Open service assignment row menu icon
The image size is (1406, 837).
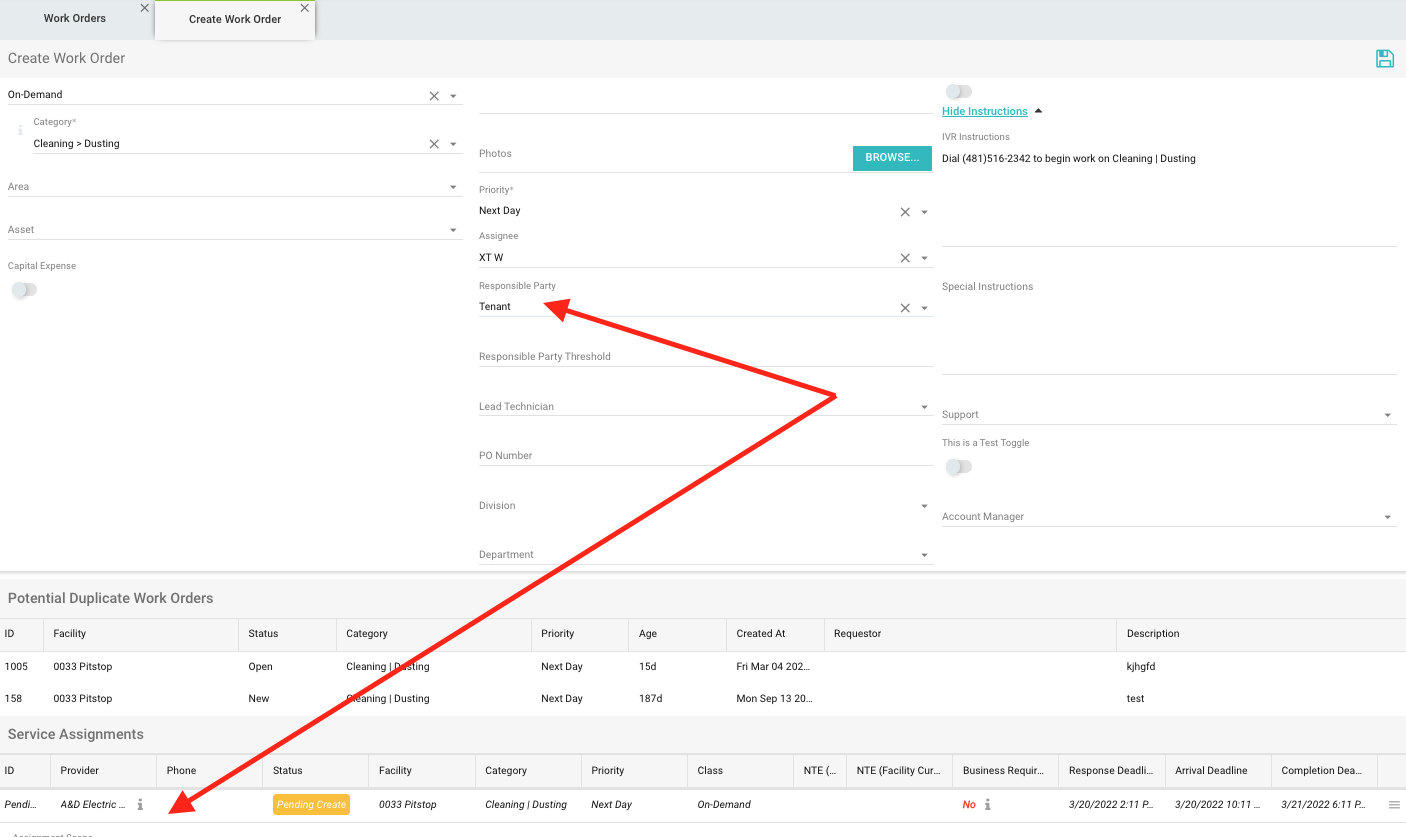[1394, 804]
